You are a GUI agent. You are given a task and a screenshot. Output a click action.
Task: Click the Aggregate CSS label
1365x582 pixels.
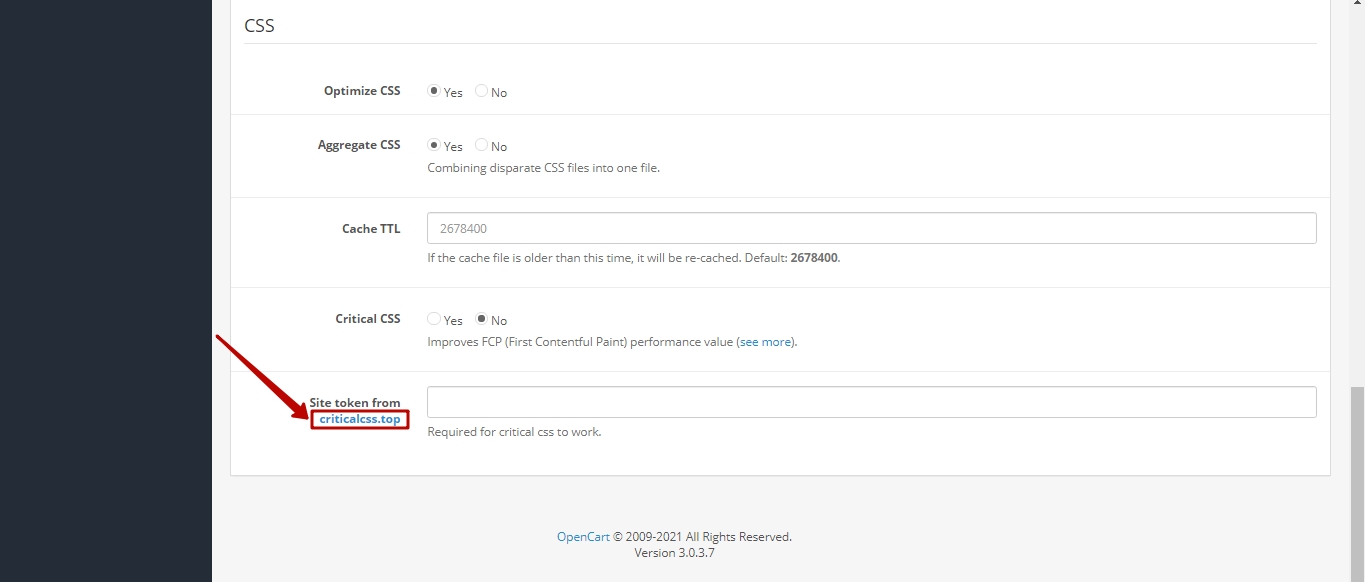359,145
